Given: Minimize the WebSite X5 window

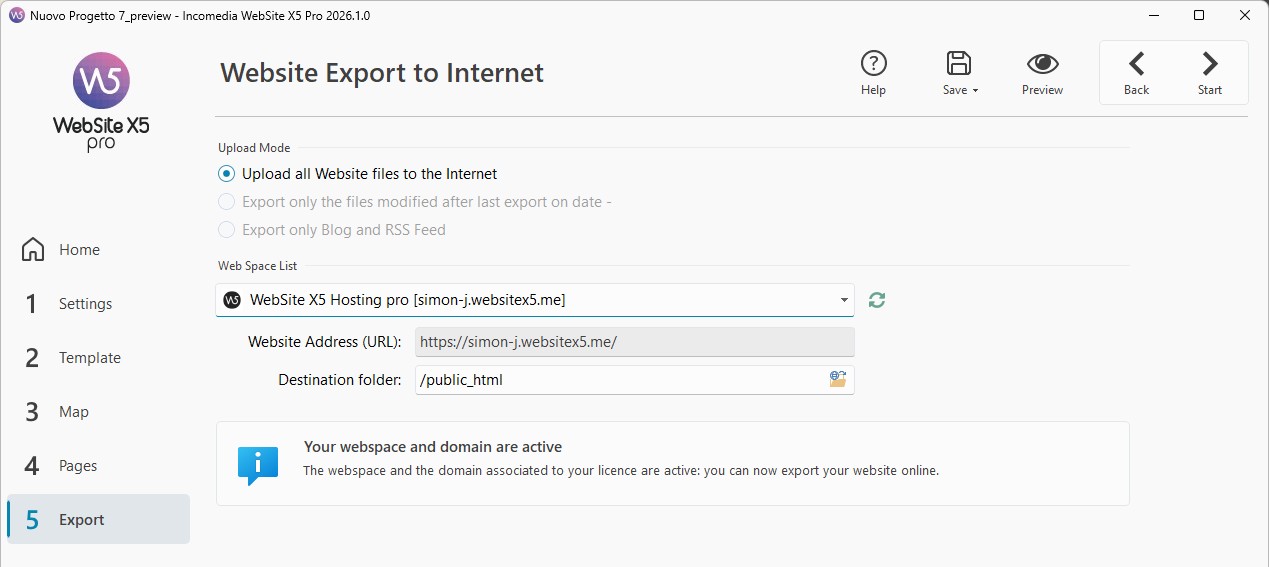Looking at the screenshot, I should point(1154,15).
